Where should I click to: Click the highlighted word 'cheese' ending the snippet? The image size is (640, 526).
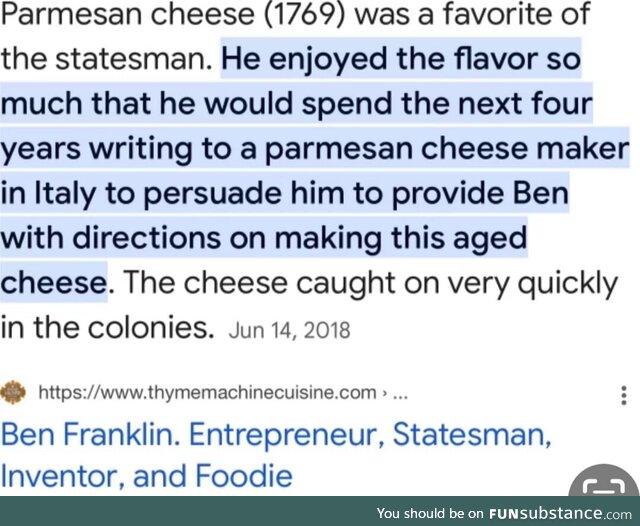pos(53,282)
